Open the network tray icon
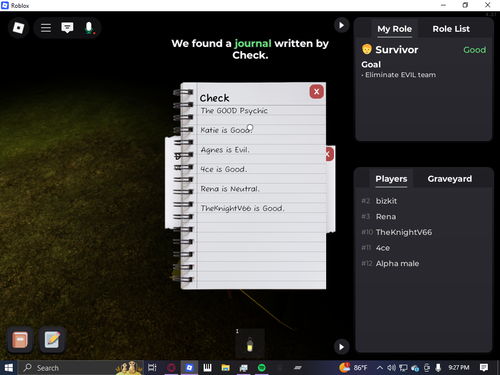 [403, 368]
